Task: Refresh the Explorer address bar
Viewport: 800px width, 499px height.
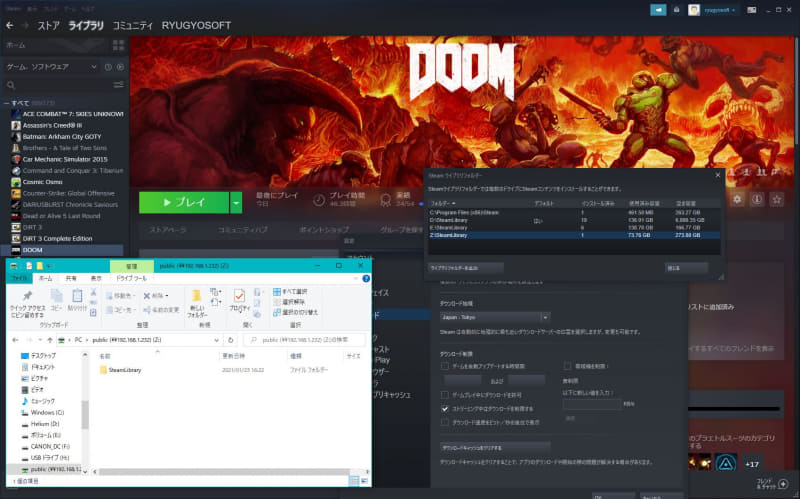Action: (230, 340)
